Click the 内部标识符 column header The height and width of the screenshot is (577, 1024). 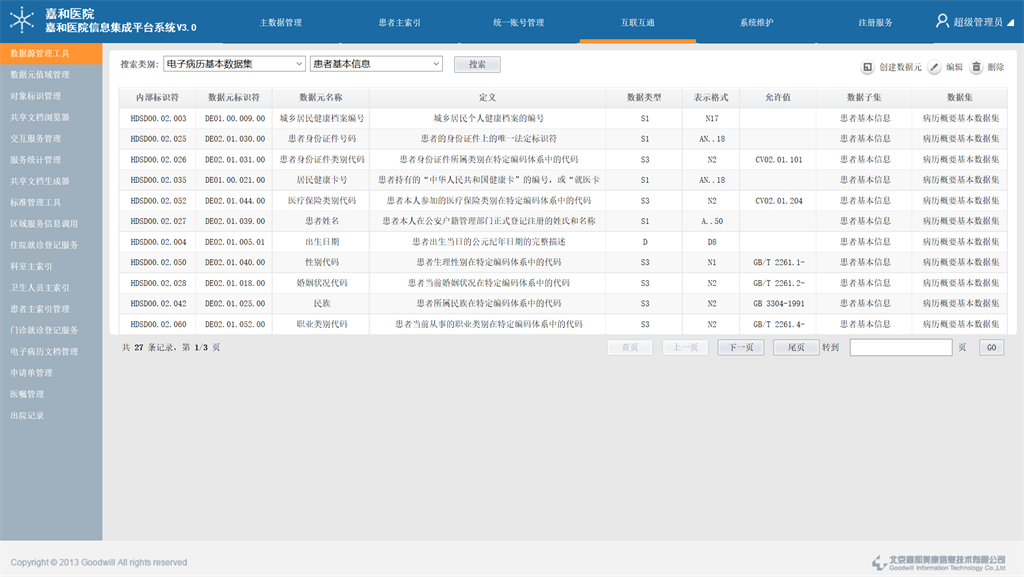[158, 97]
